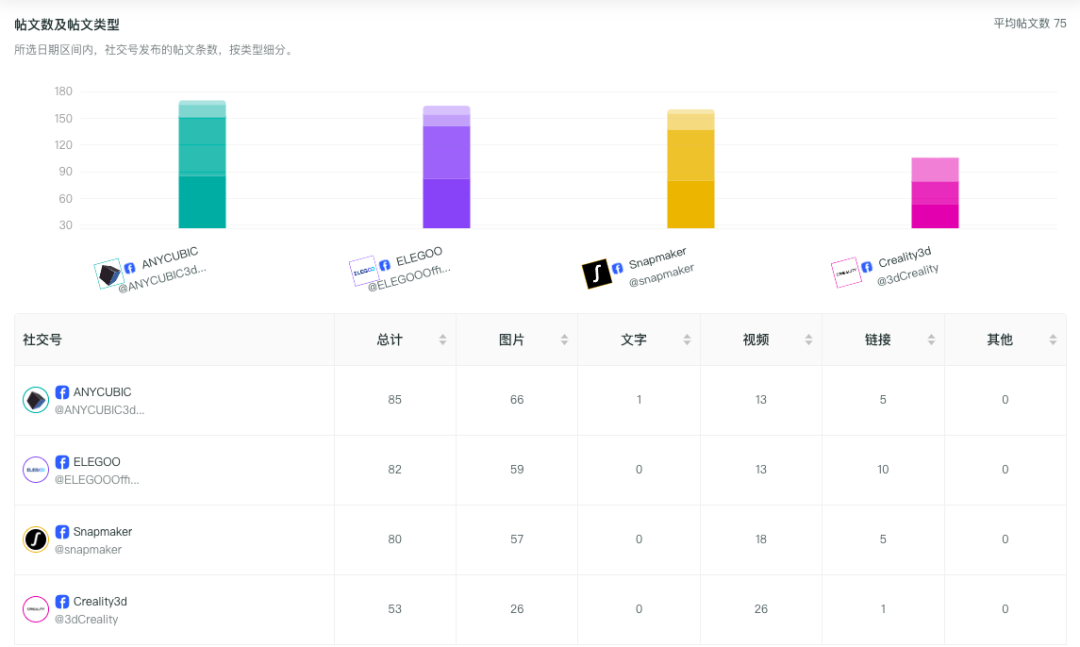The height and width of the screenshot is (647, 1080).
Task: Click ELEGOO logo under chart axis
Action: [x=364, y=271]
